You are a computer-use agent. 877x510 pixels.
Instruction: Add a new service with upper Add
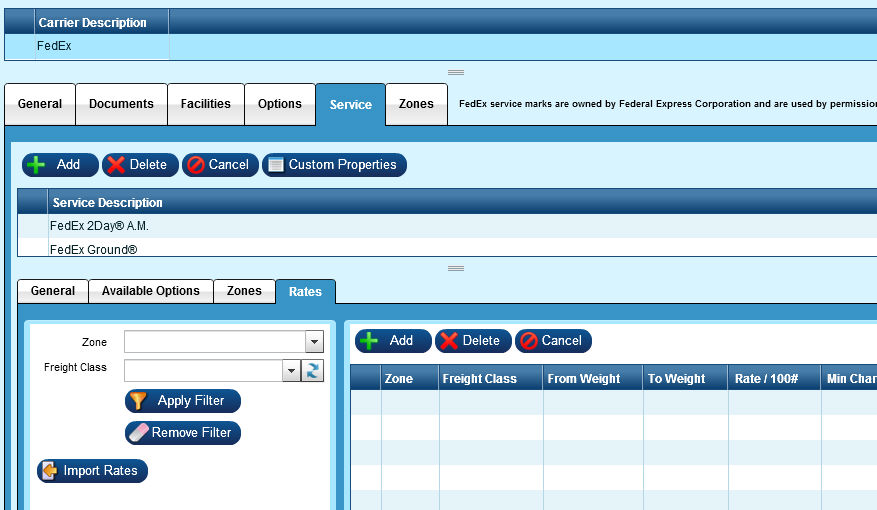pyautogui.click(x=59, y=165)
